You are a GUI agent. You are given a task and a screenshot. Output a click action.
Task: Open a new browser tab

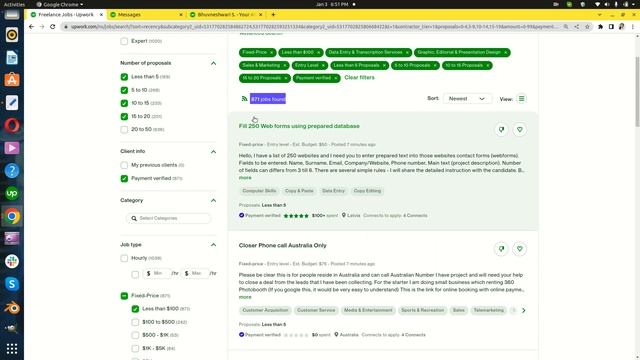click(273, 15)
